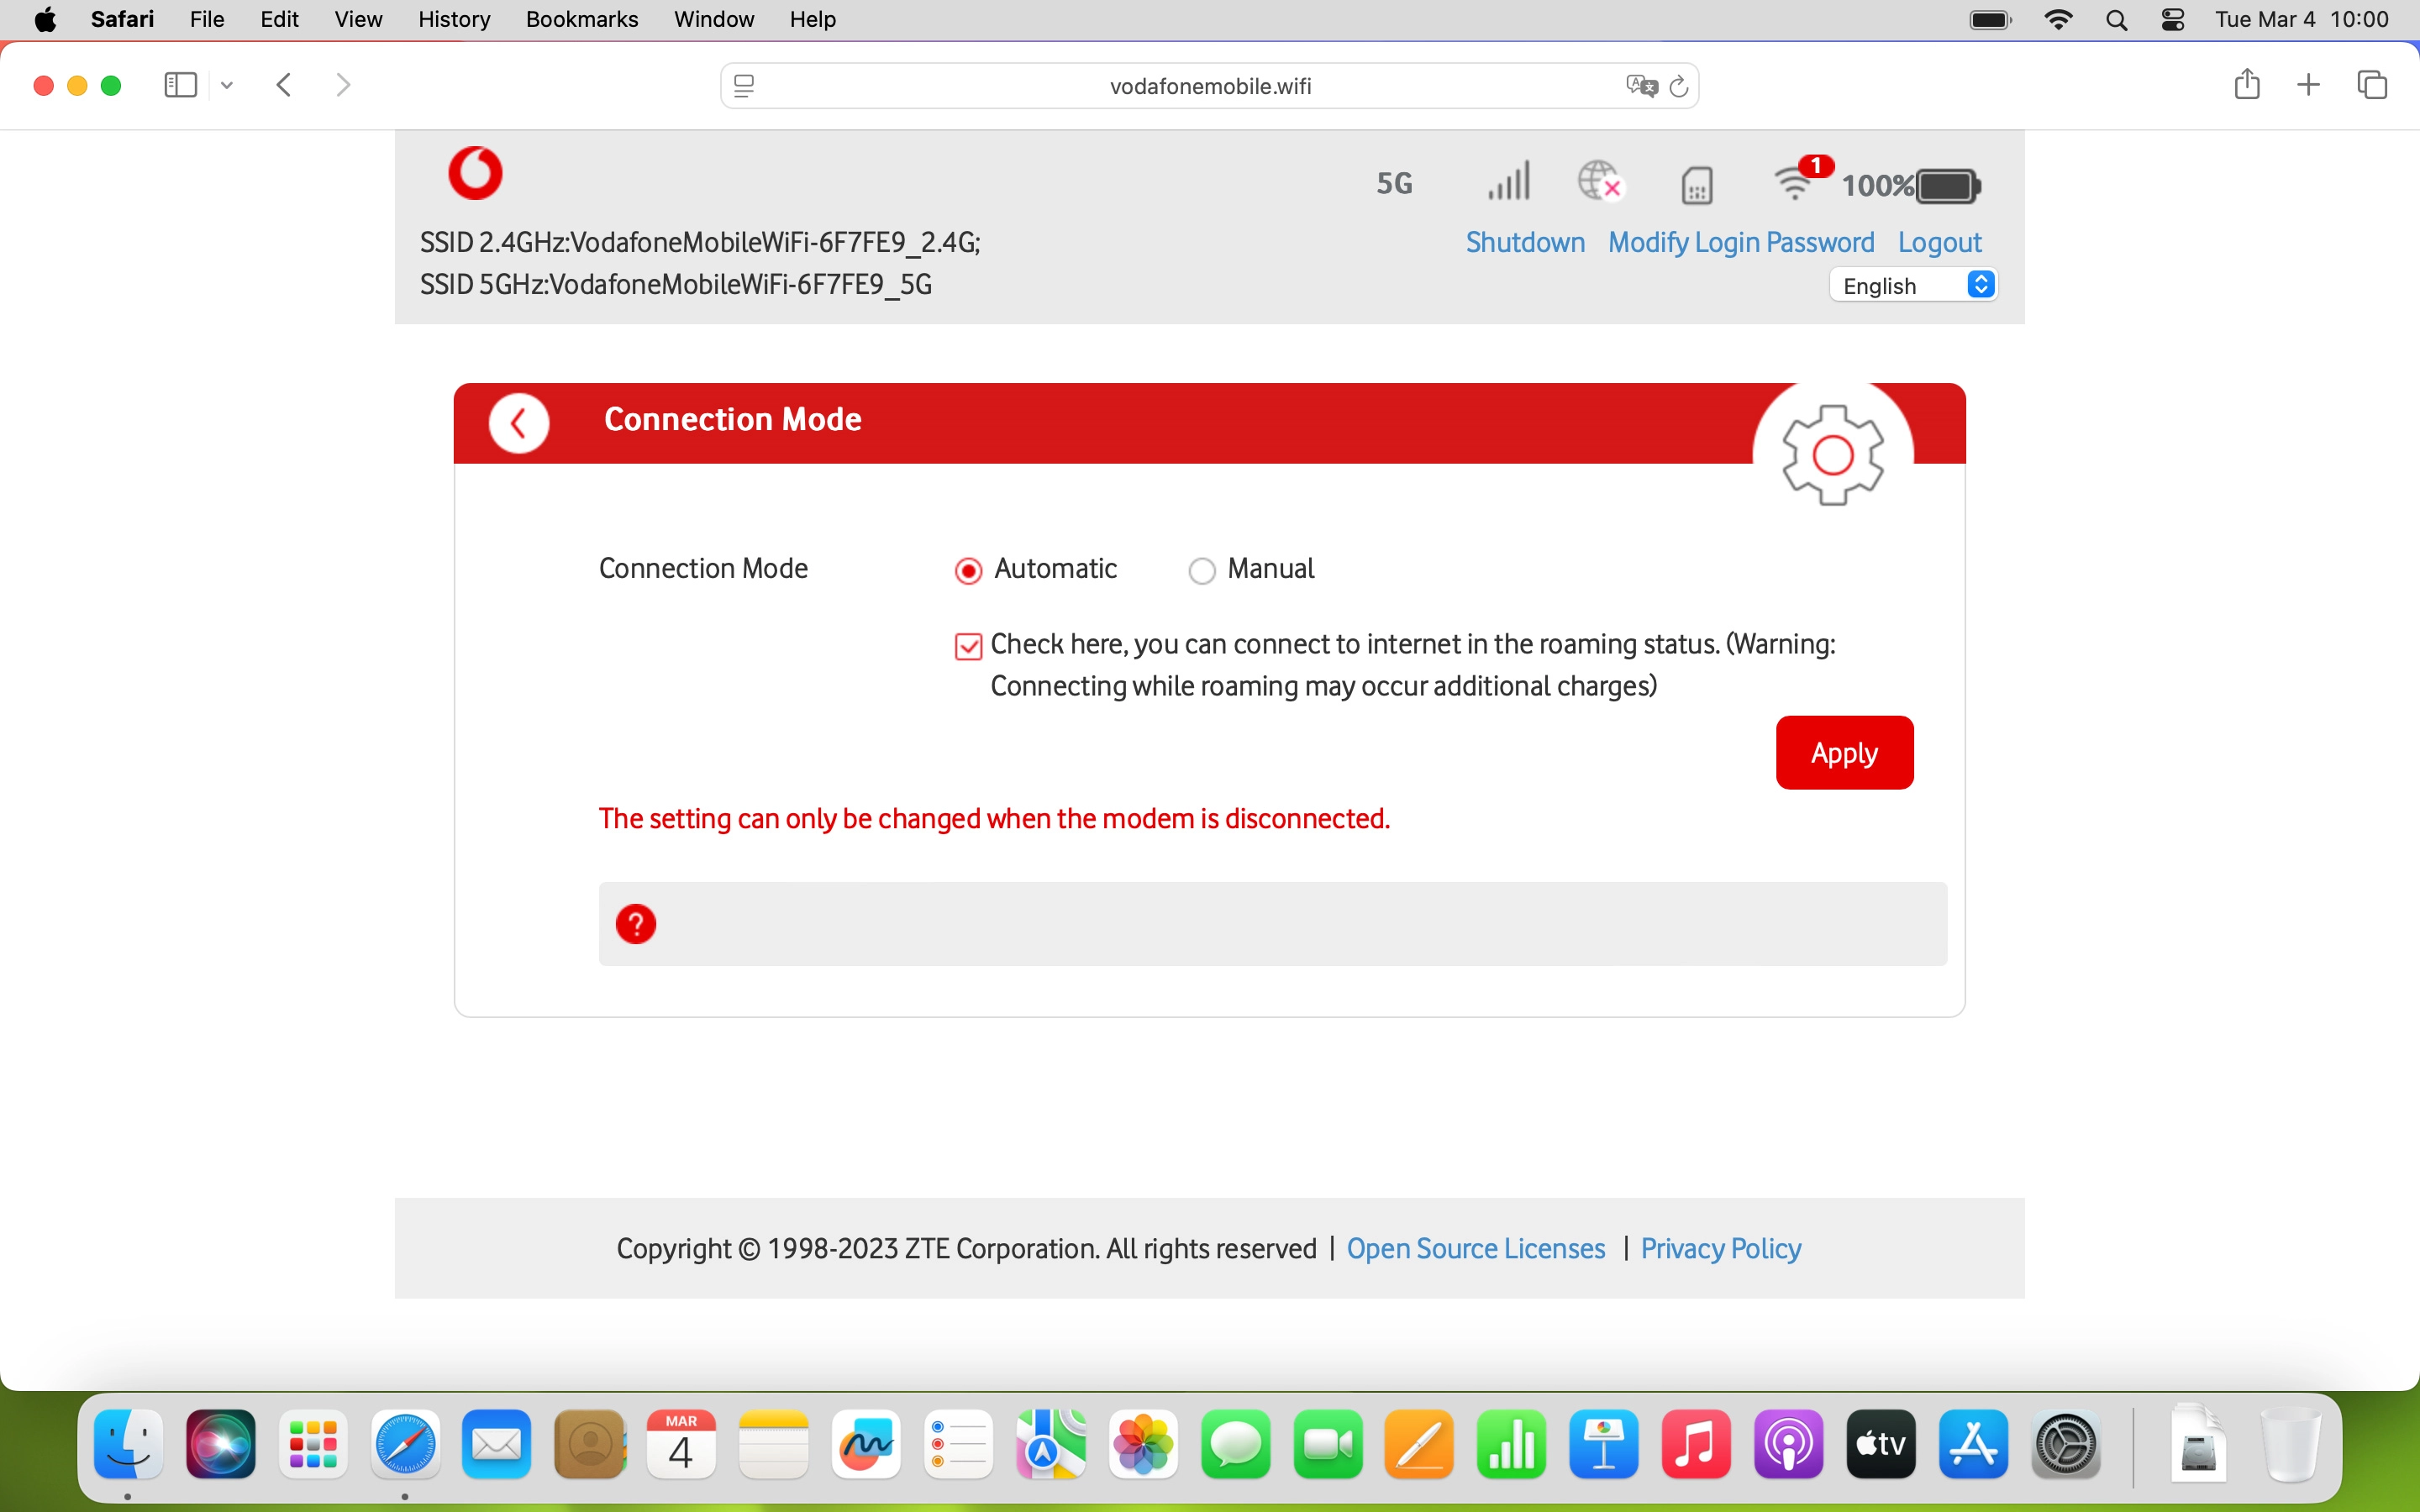Select the Automatic connection mode
Screen dimensions: 2420x1512
pyautogui.click(x=968, y=571)
